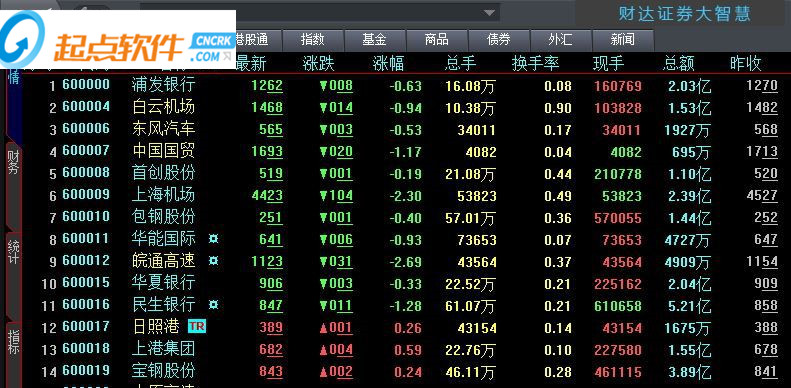Screen dimensions: 791x388
Task: Click total volume 61.07万 for 民生银行
Action: [x=470, y=306]
